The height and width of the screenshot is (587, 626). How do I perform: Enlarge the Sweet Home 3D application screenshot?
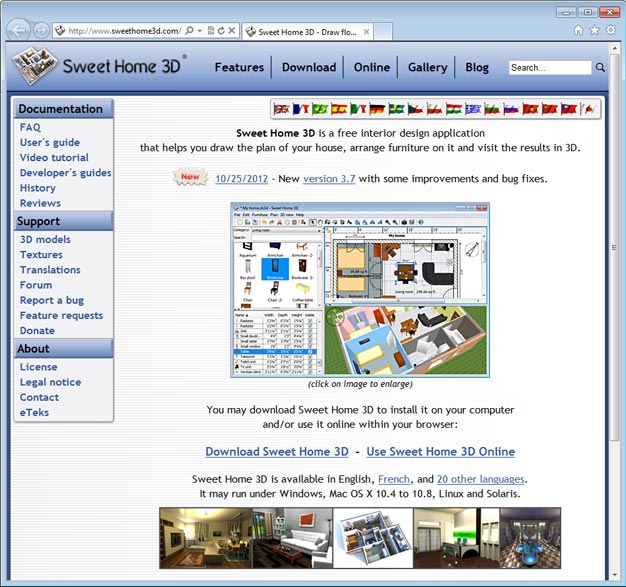(360, 290)
